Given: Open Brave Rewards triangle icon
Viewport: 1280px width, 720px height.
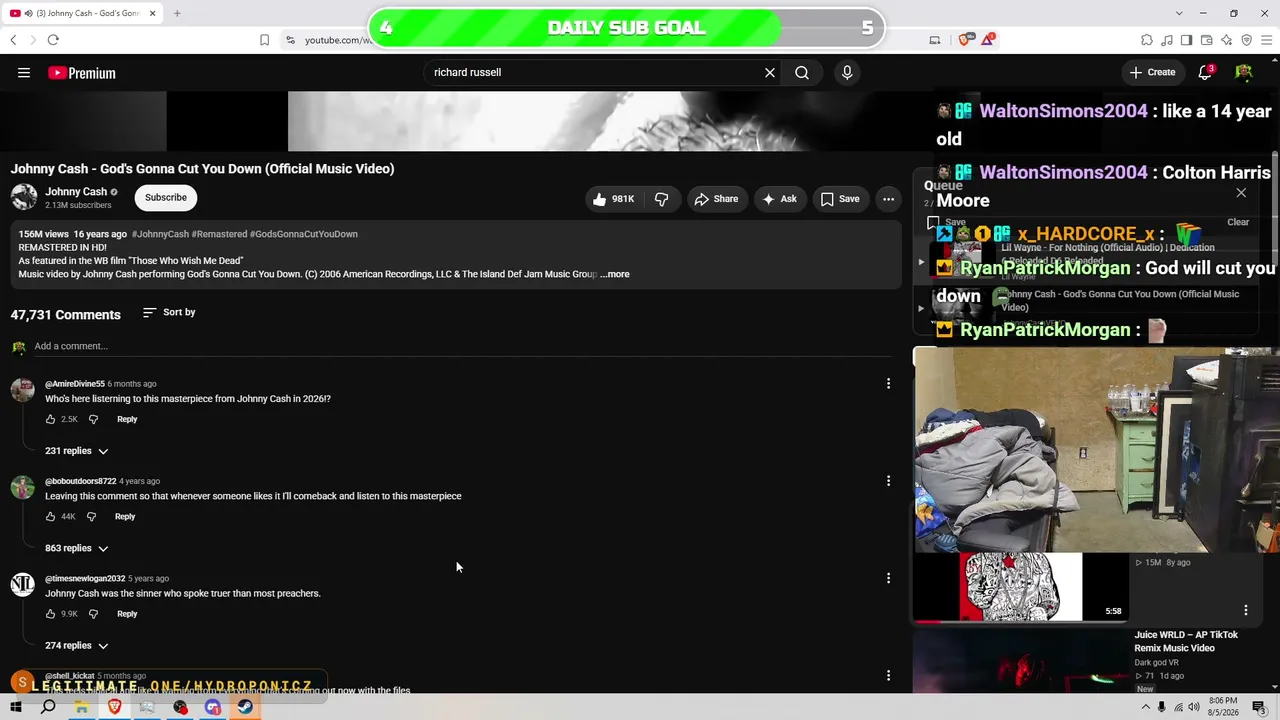Looking at the screenshot, I should pos(988,39).
